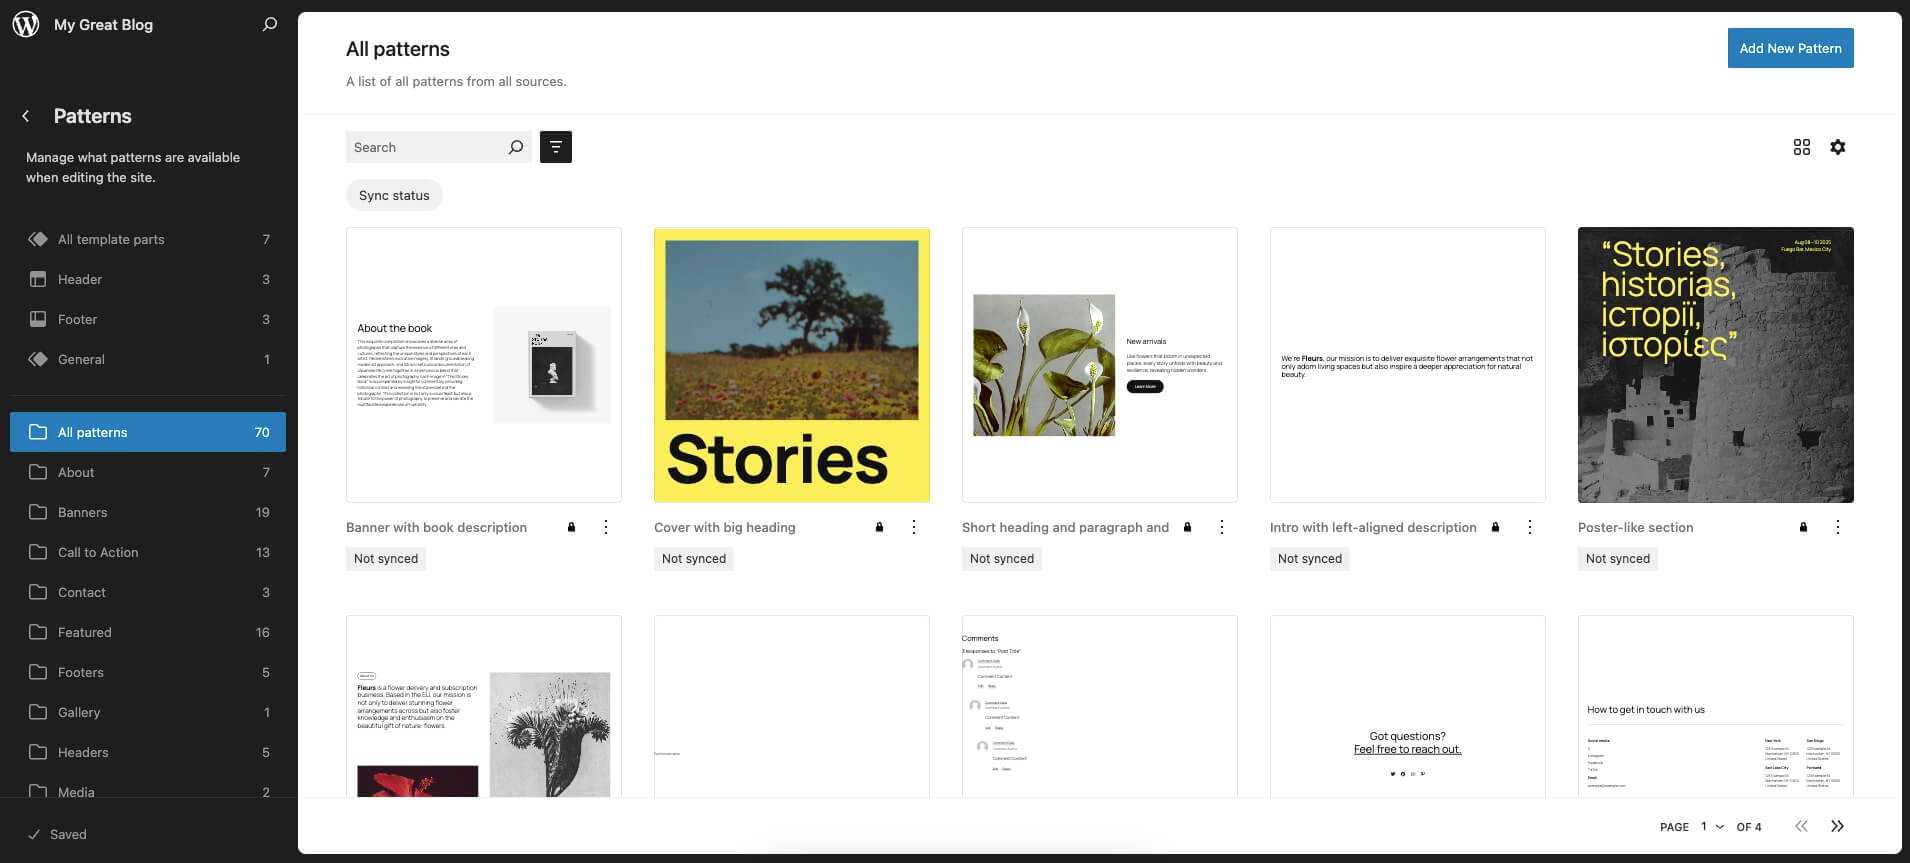
Task: Open actions menu for Cover with big heading
Action: (x=913, y=527)
